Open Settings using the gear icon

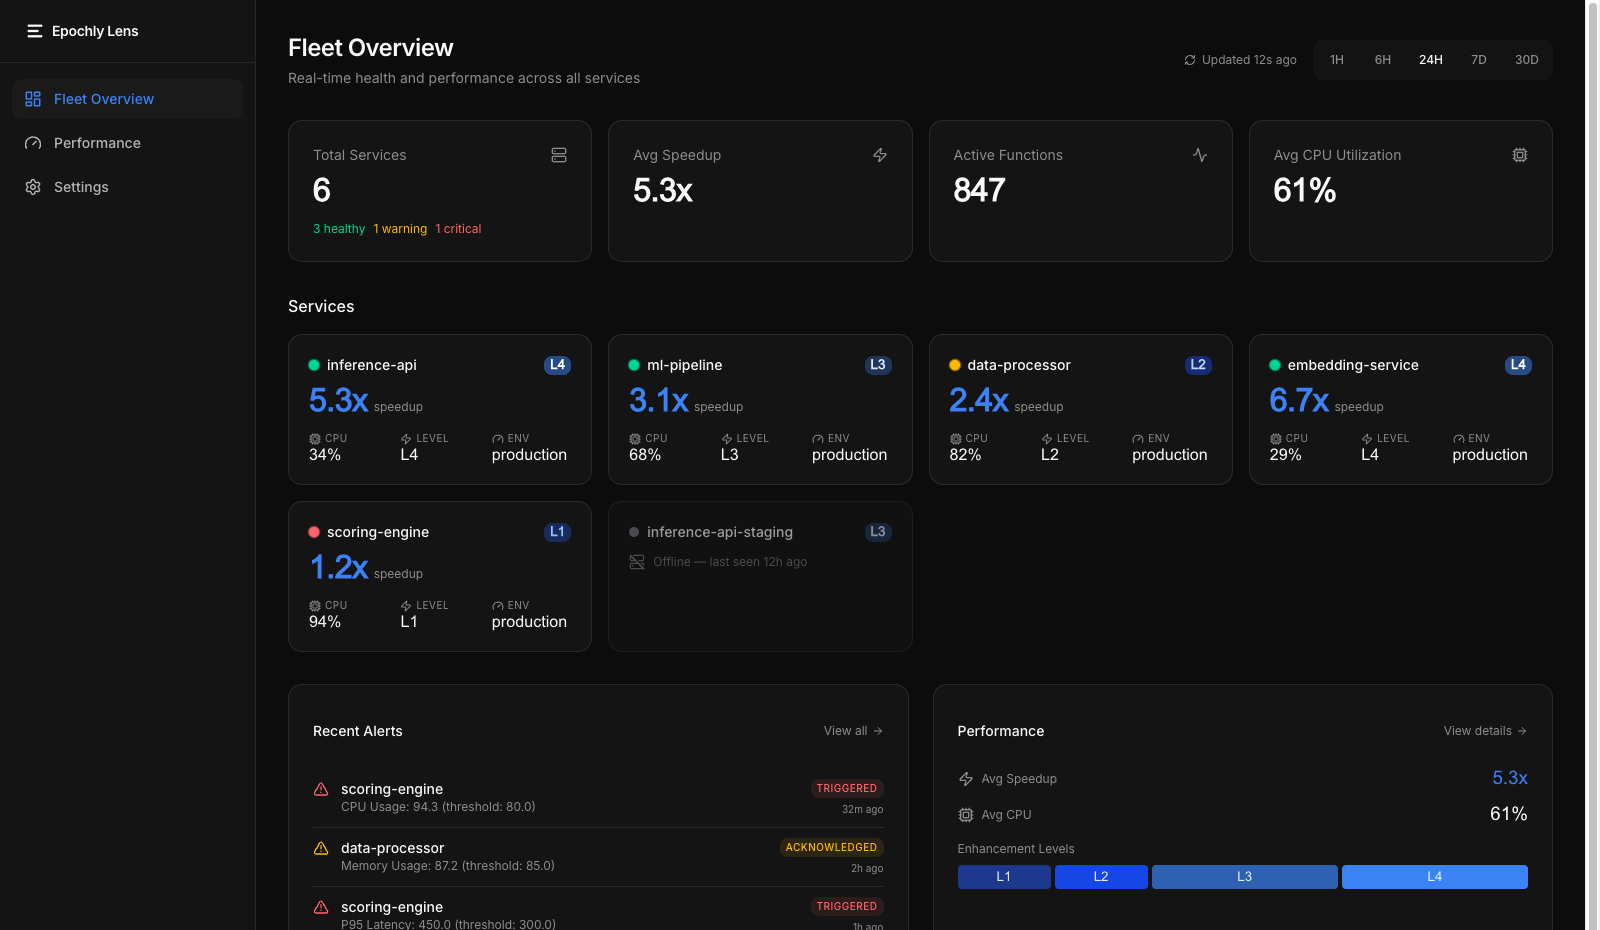tap(32, 187)
